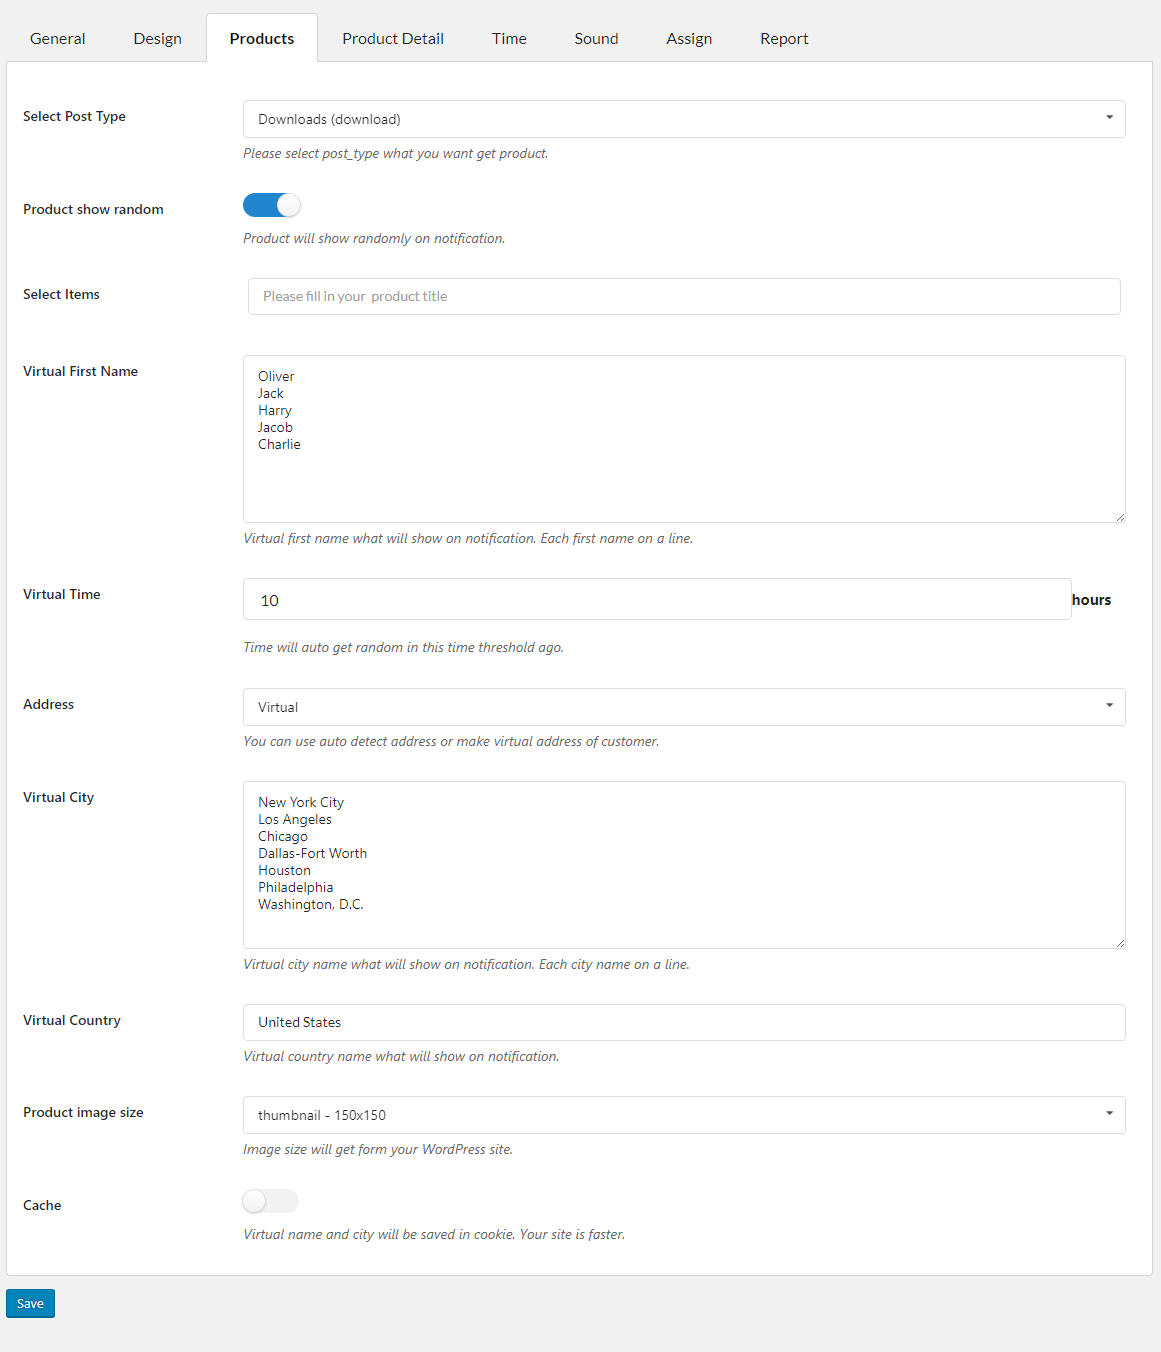This screenshot has height=1352, width=1161.
Task: Edit the Virtual Country field
Action: point(684,1022)
